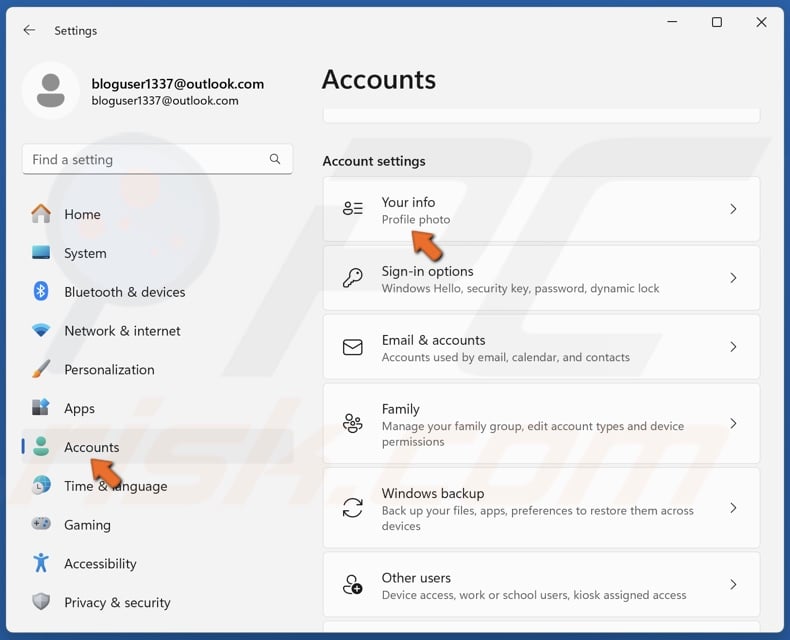Expand Email & accounts chevron
The image size is (790, 640).
tap(734, 347)
